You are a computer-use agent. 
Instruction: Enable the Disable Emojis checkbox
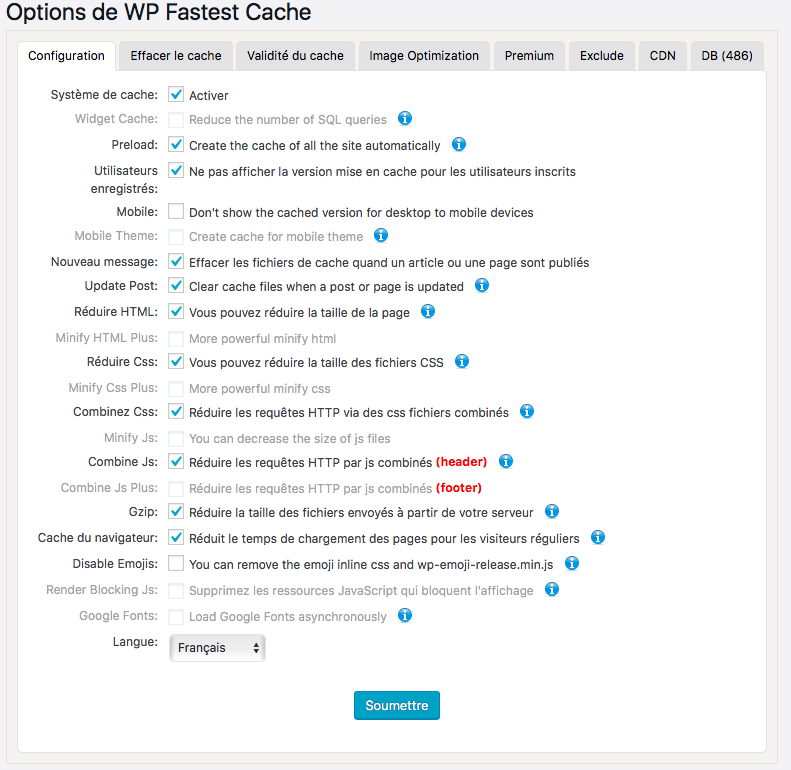coord(176,564)
